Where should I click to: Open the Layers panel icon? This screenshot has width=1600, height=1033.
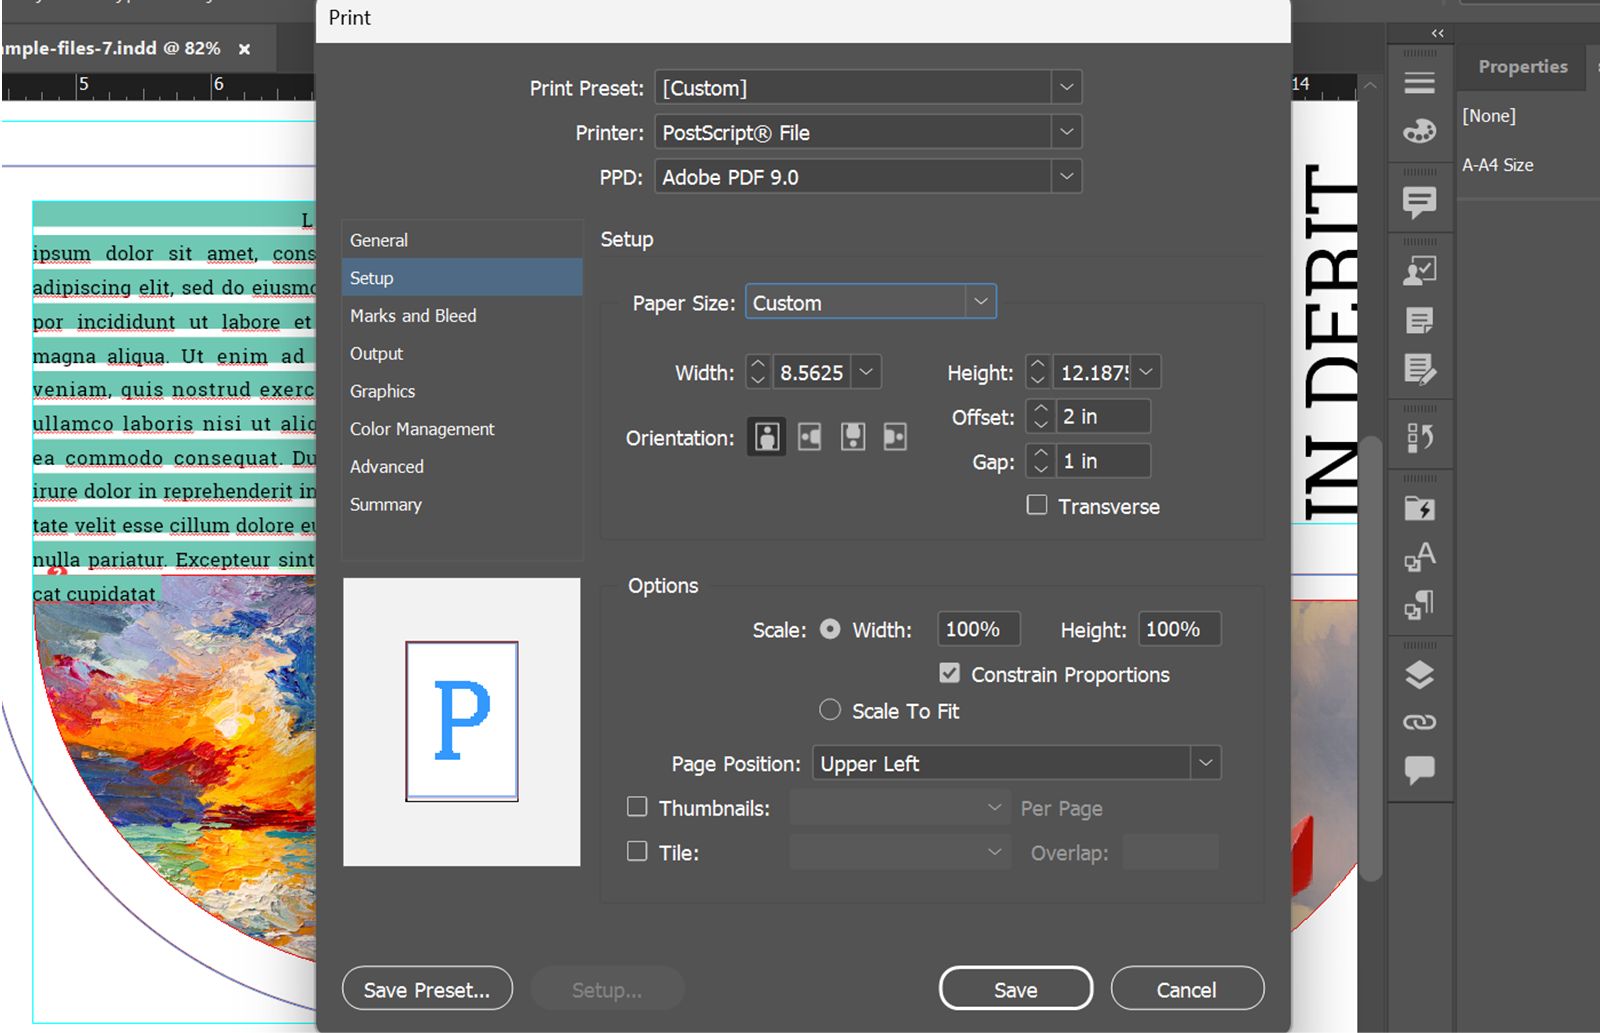(x=1419, y=675)
